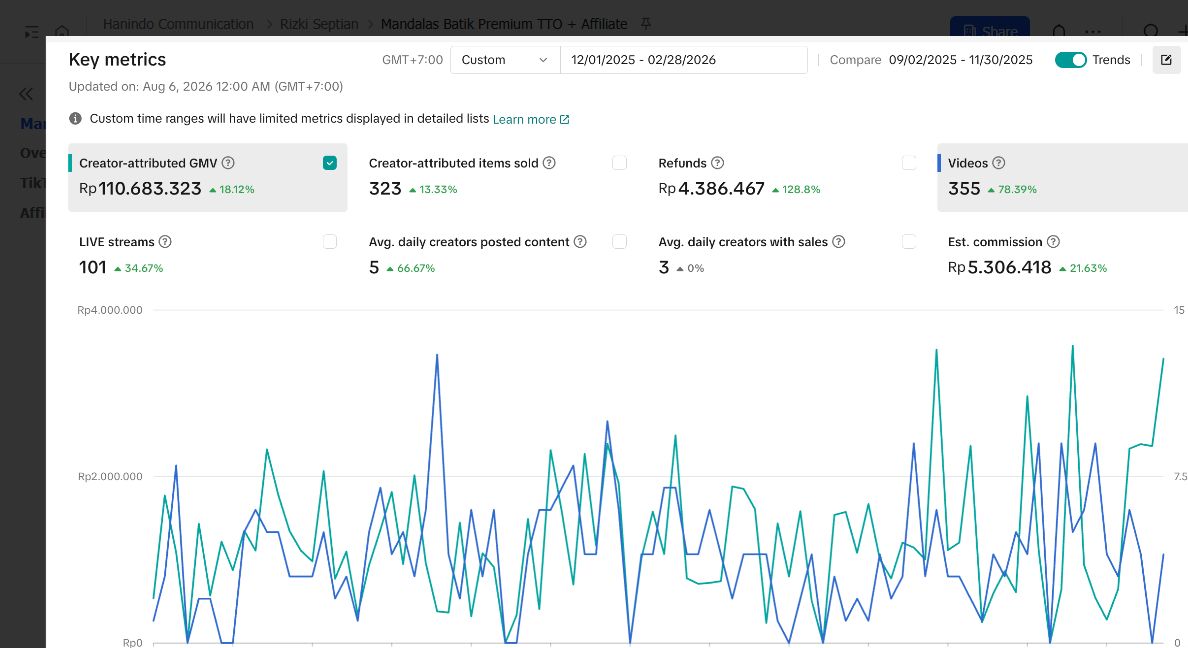The image size is (1188, 648).
Task: Check the Avg. daily creators with sales checkbox
Action: pyautogui.click(x=909, y=242)
